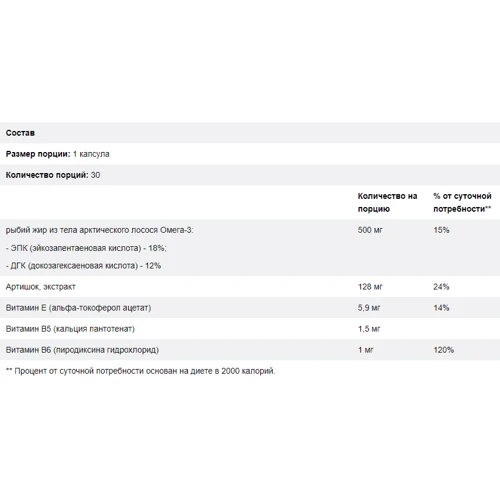Click the Артишок, экстракт row
The width and height of the screenshot is (500, 500).
click(250, 286)
